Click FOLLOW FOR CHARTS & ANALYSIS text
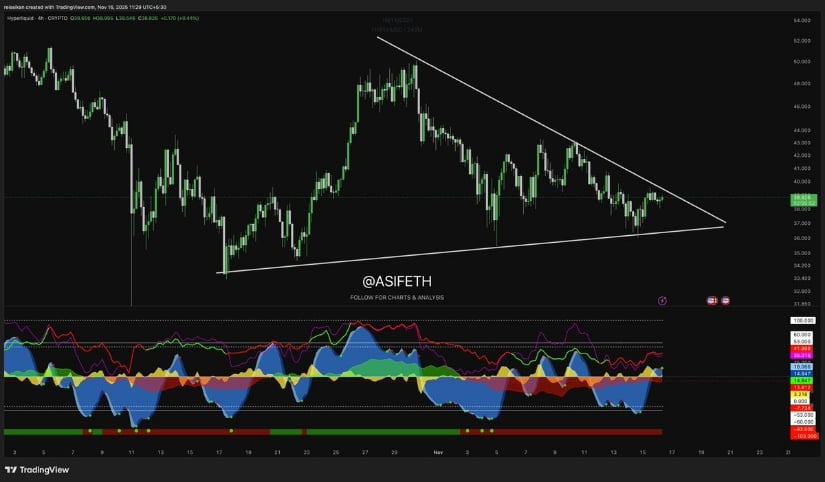Viewport: 825px width, 482px height. pyautogui.click(x=396, y=297)
